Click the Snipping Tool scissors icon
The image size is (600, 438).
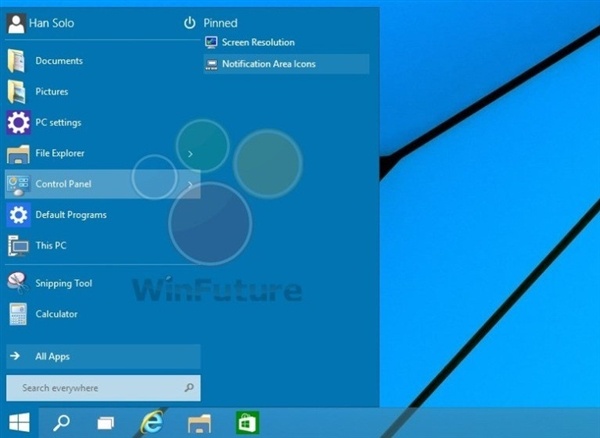(17, 283)
